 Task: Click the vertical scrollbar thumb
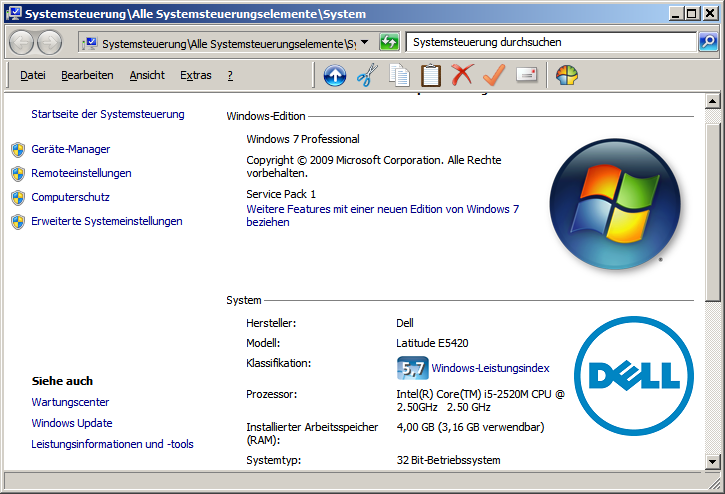(713, 212)
